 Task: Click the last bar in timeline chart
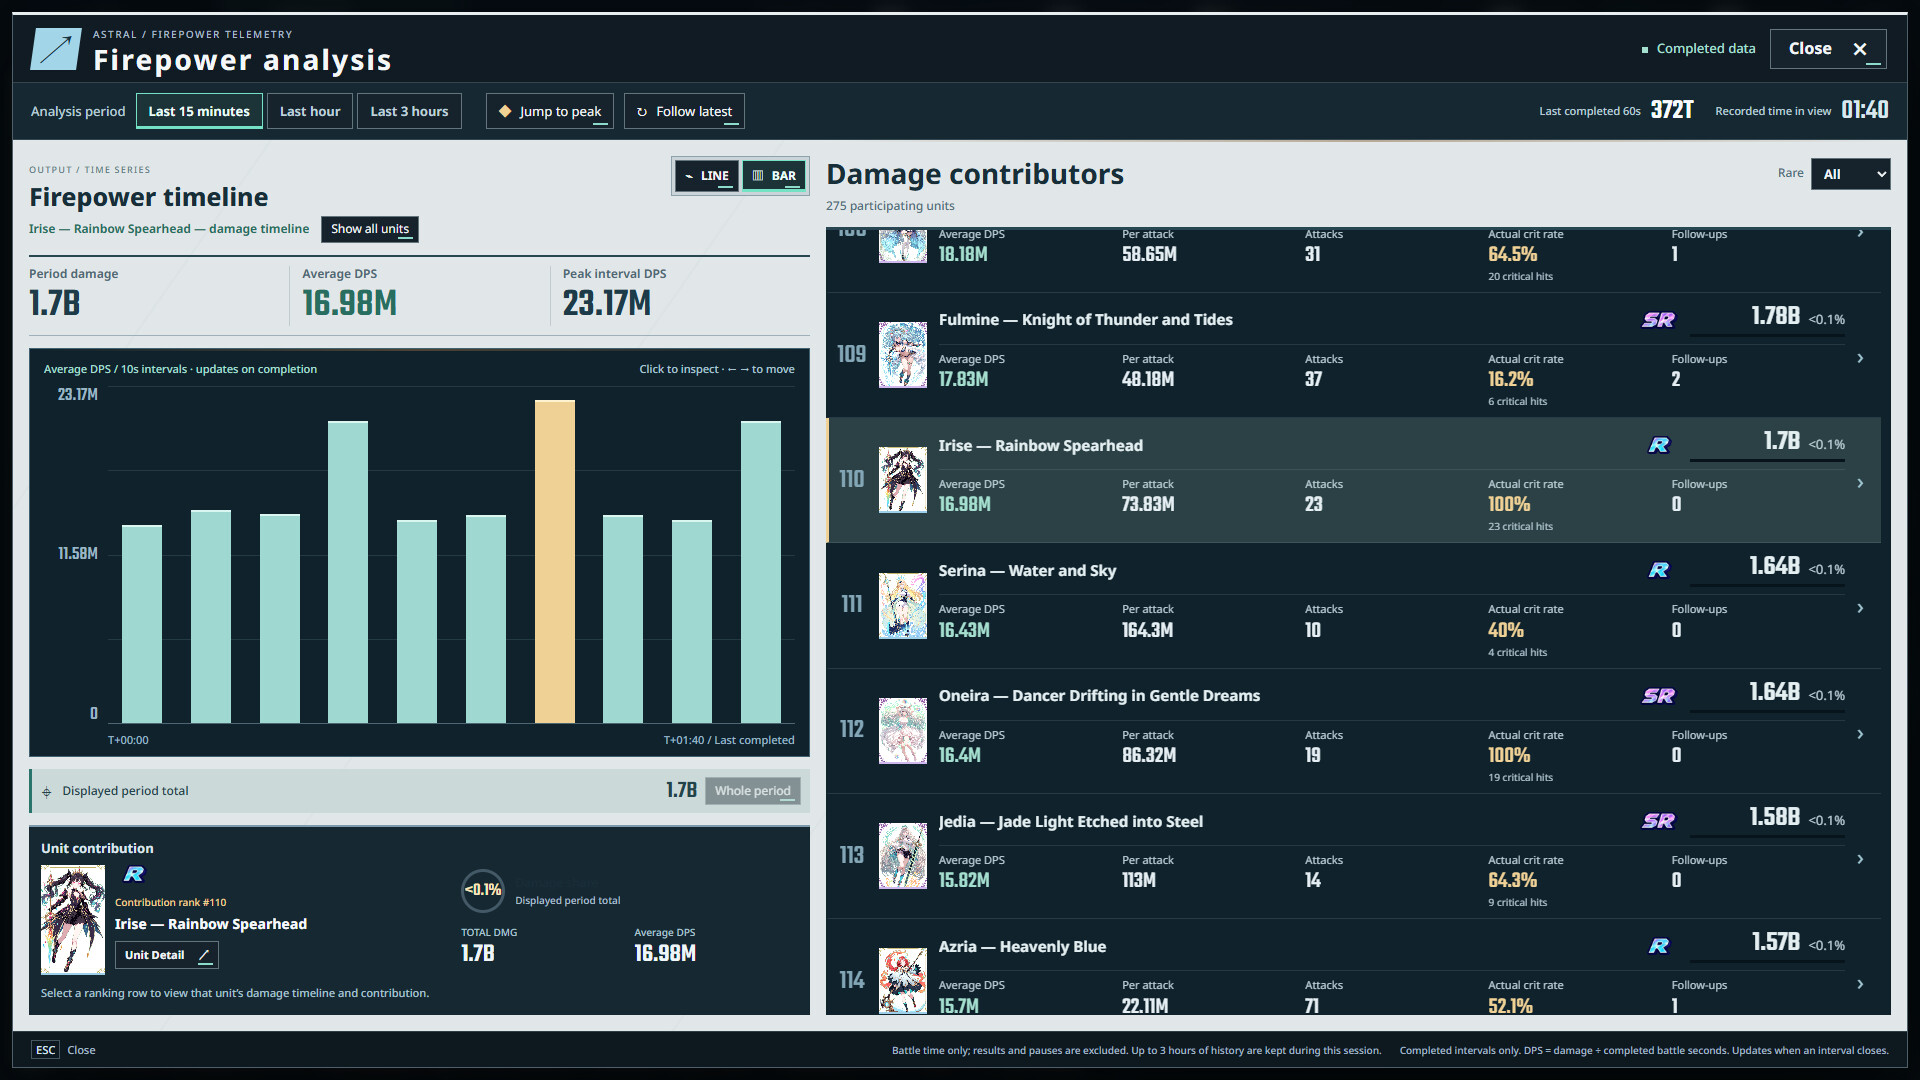point(761,572)
